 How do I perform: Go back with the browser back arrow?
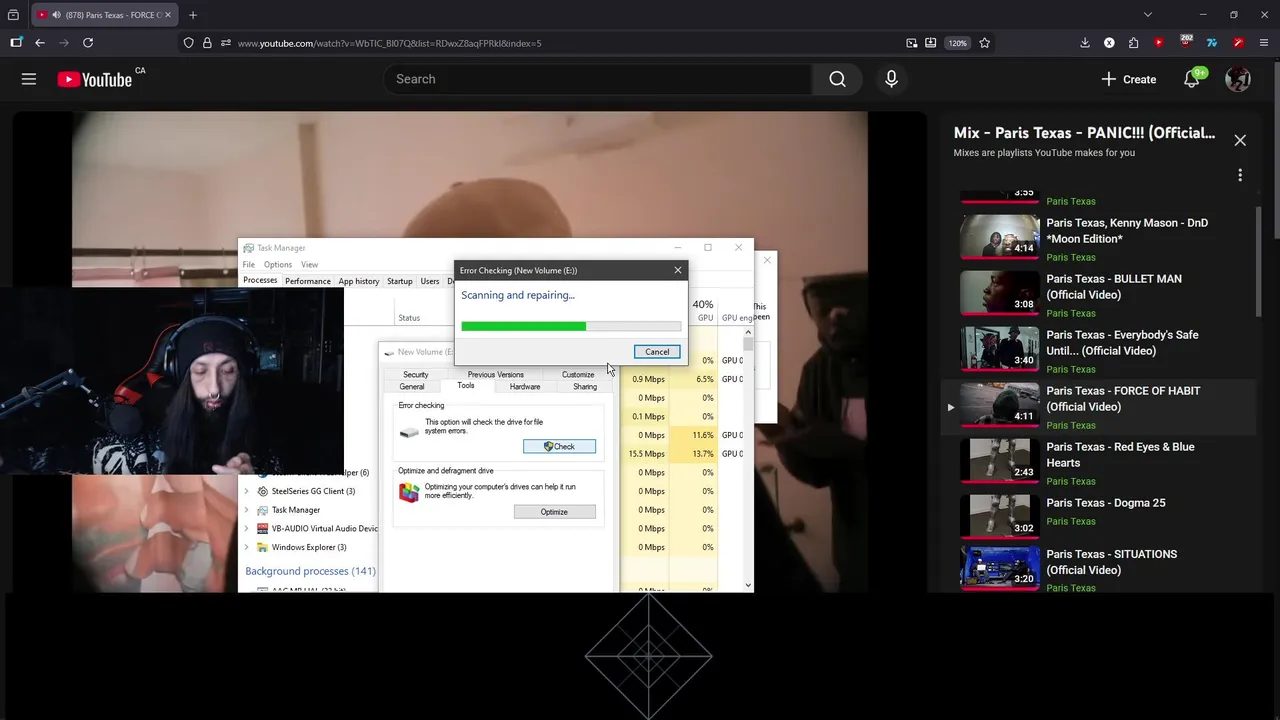click(40, 43)
